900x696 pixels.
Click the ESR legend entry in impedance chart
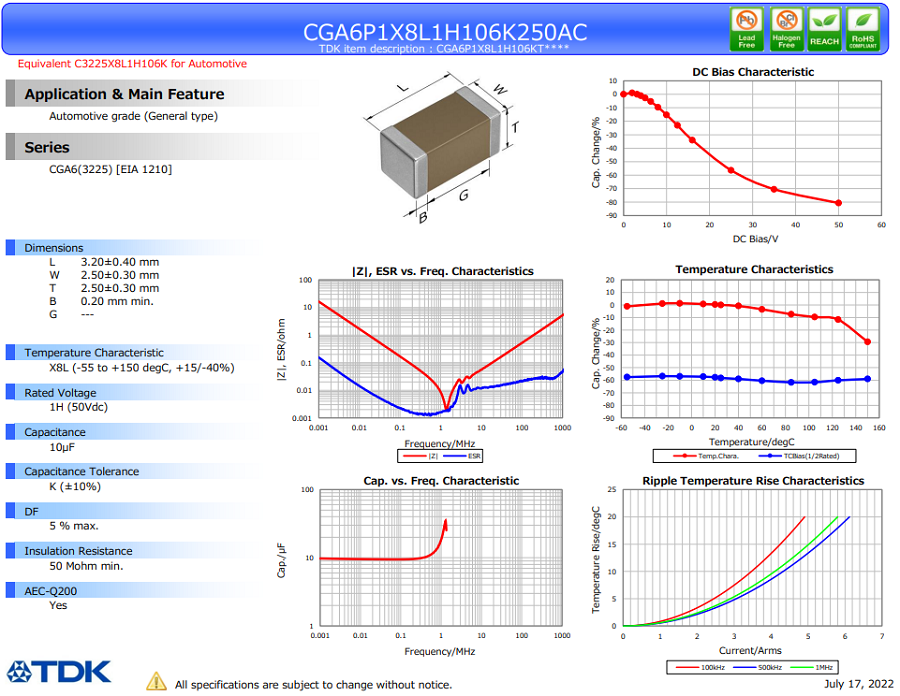[462, 456]
